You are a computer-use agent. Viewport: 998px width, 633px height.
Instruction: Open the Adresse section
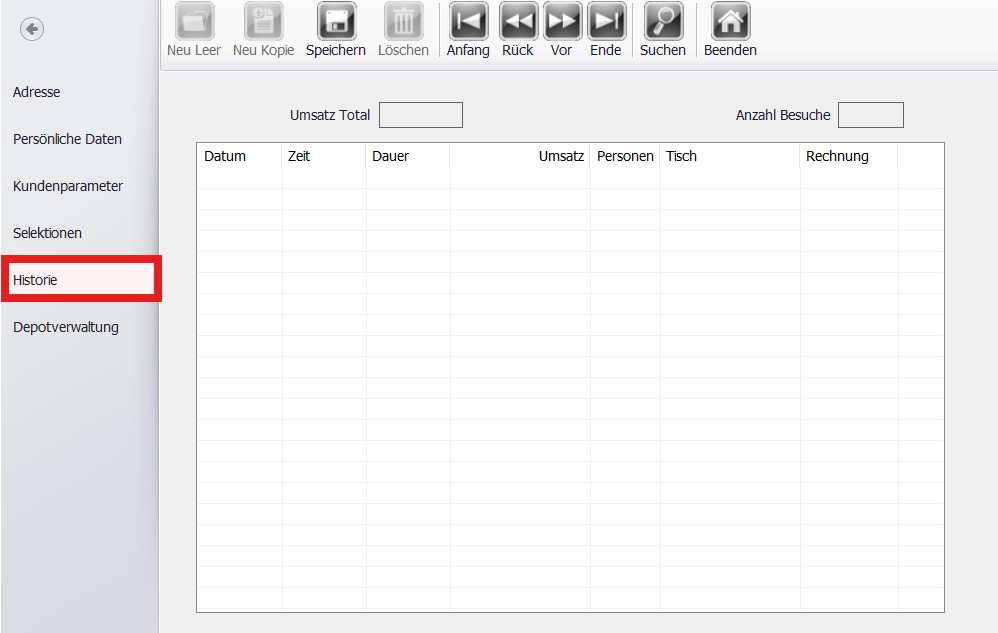pyautogui.click(x=37, y=92)
